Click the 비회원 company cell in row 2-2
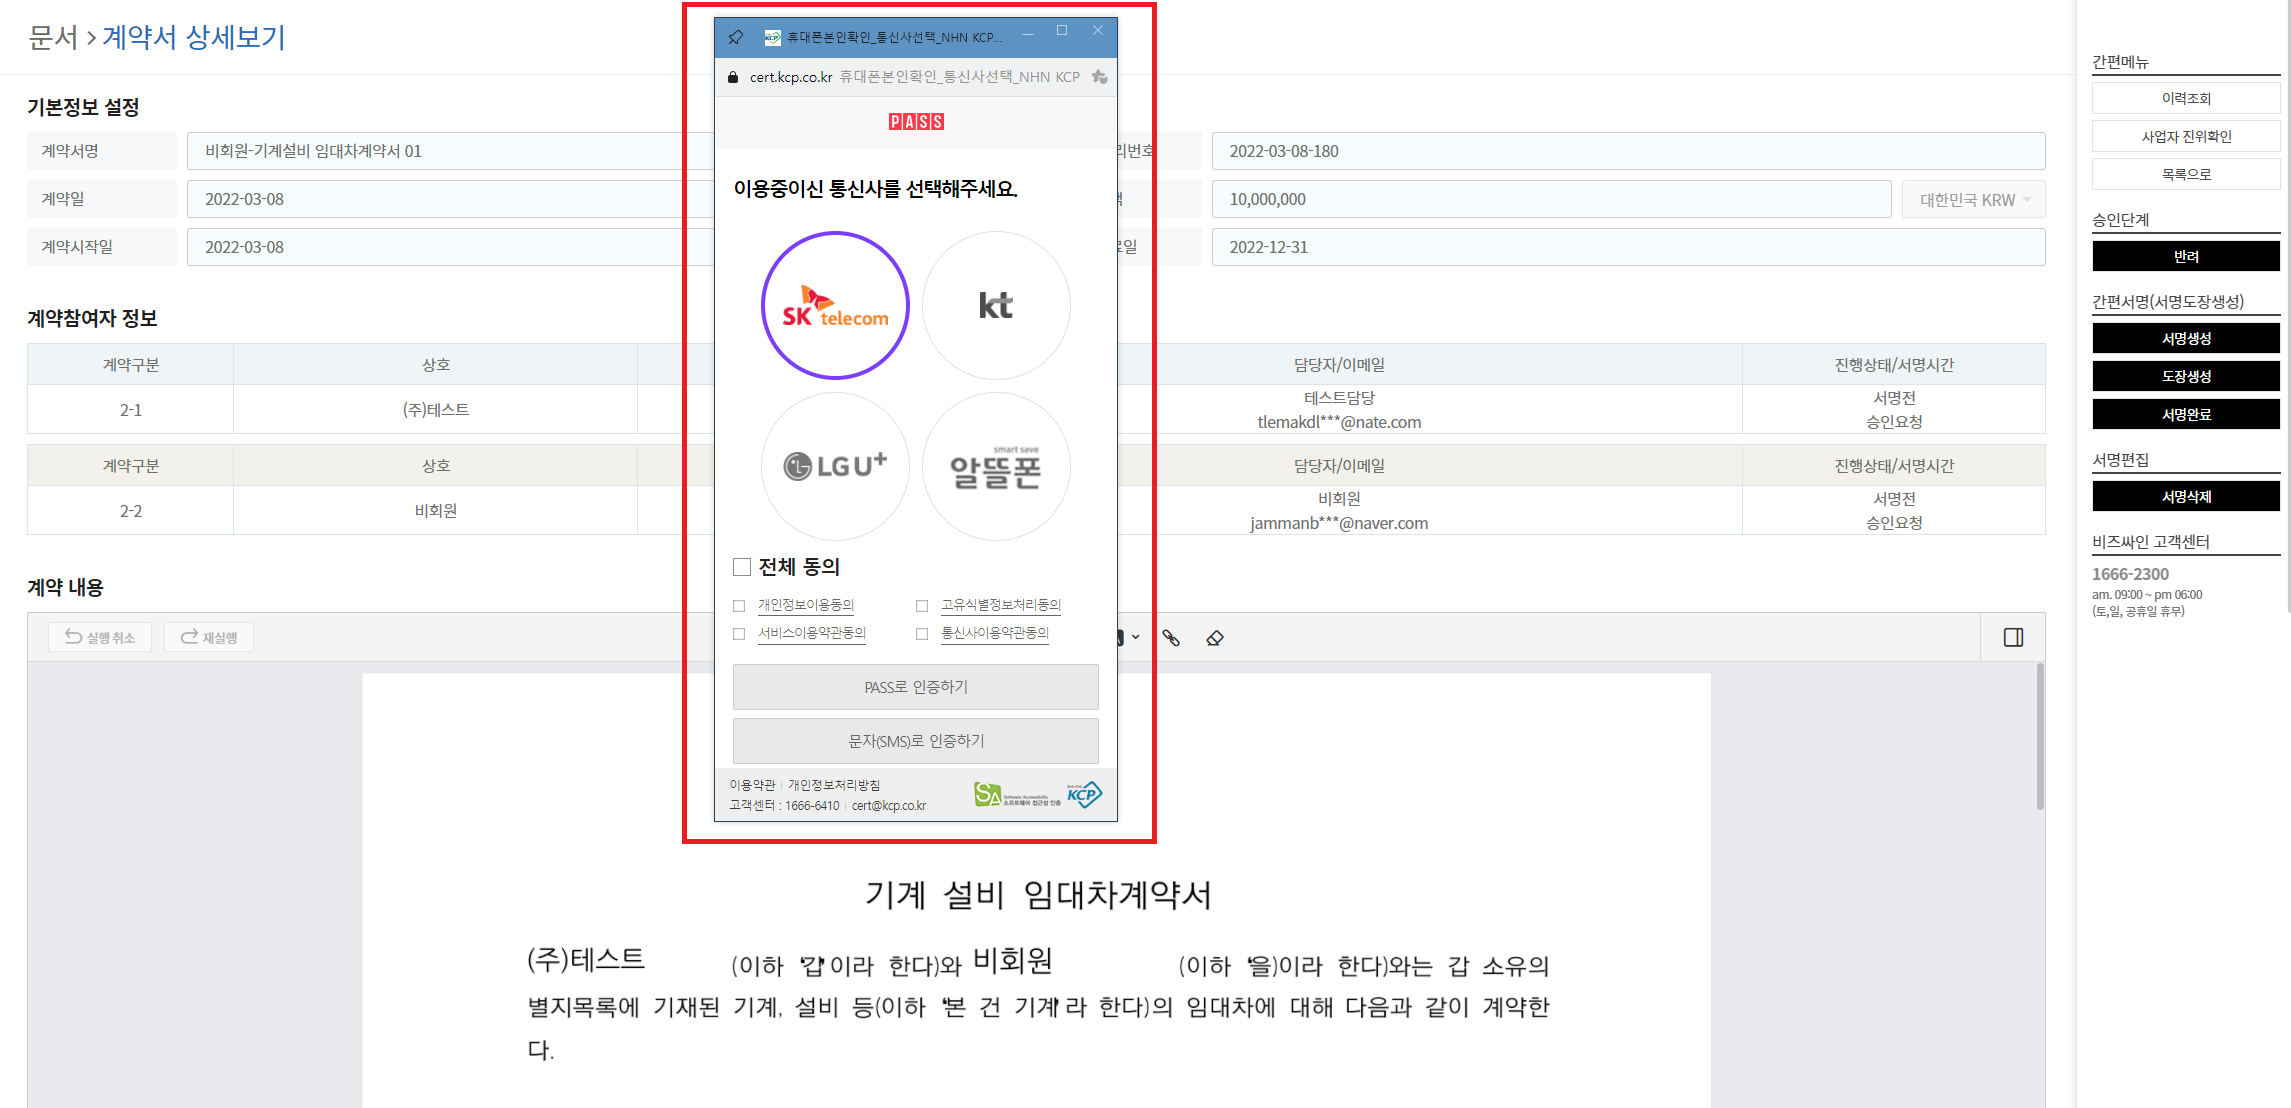Screen dimensions: 2291x1108 436,510
